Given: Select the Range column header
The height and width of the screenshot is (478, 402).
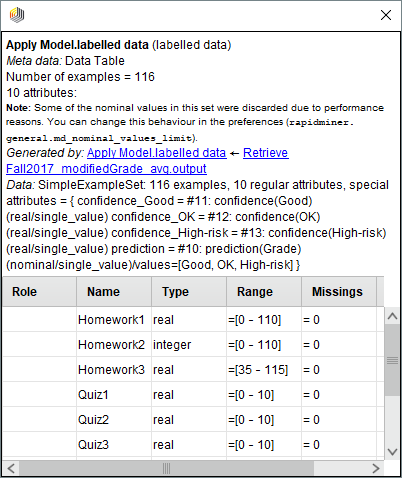Looking at the screenshot, I should coord(264,292).
